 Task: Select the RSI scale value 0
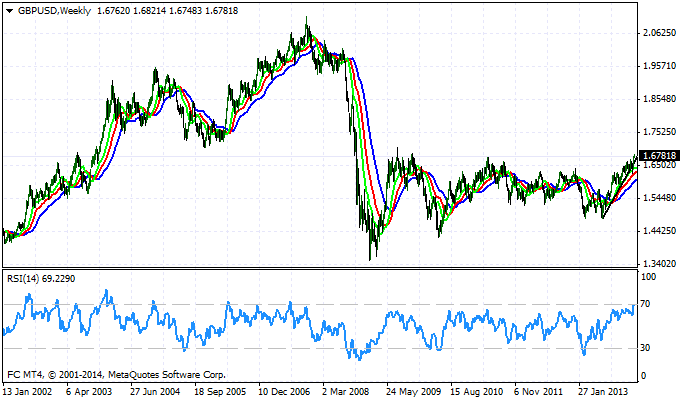[x=643, y=375]
